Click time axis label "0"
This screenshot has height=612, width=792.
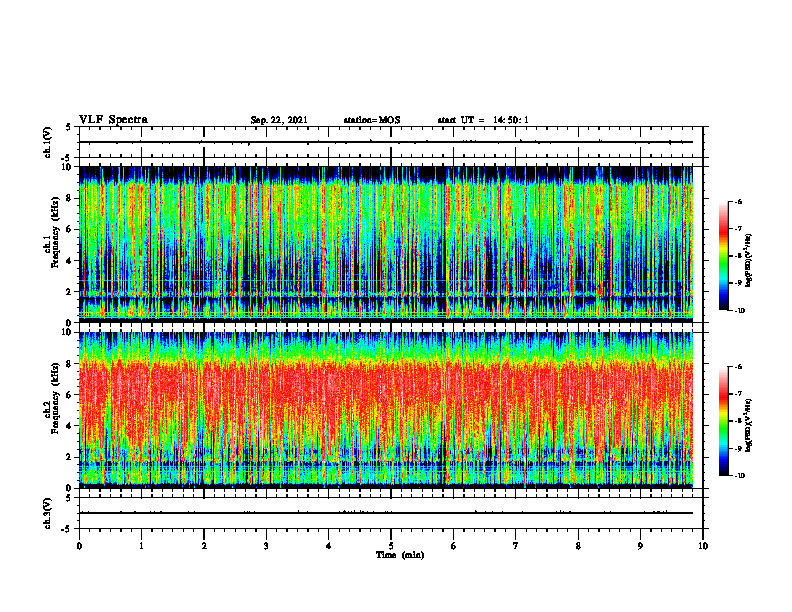[79, 546]
